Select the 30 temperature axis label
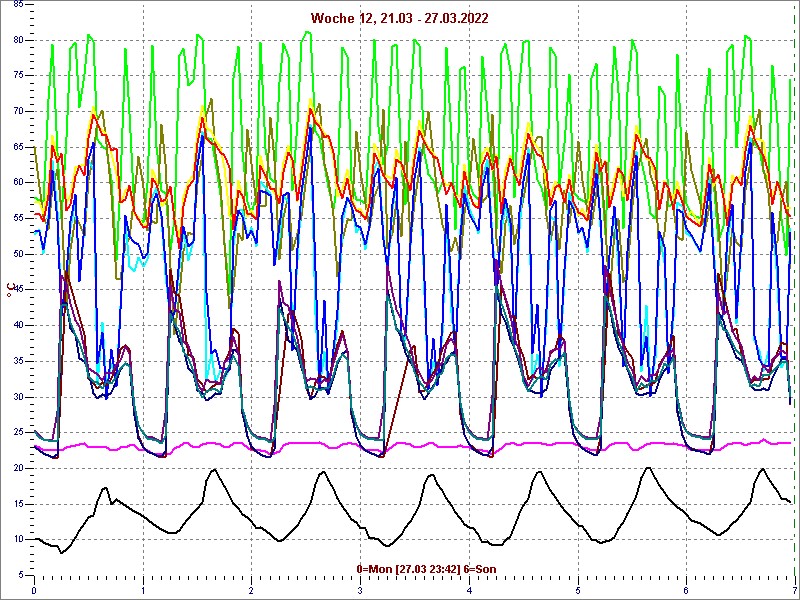Screen dimensions: 800x600 tap(17, 397)
